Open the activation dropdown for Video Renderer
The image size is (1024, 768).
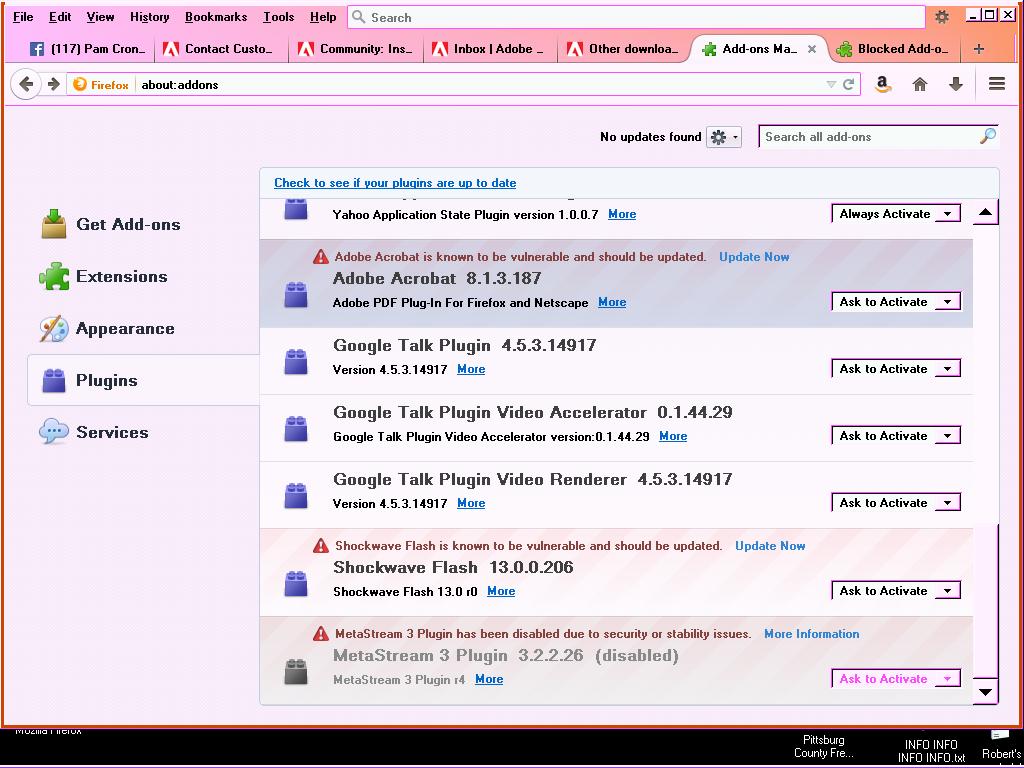(895, 503)
